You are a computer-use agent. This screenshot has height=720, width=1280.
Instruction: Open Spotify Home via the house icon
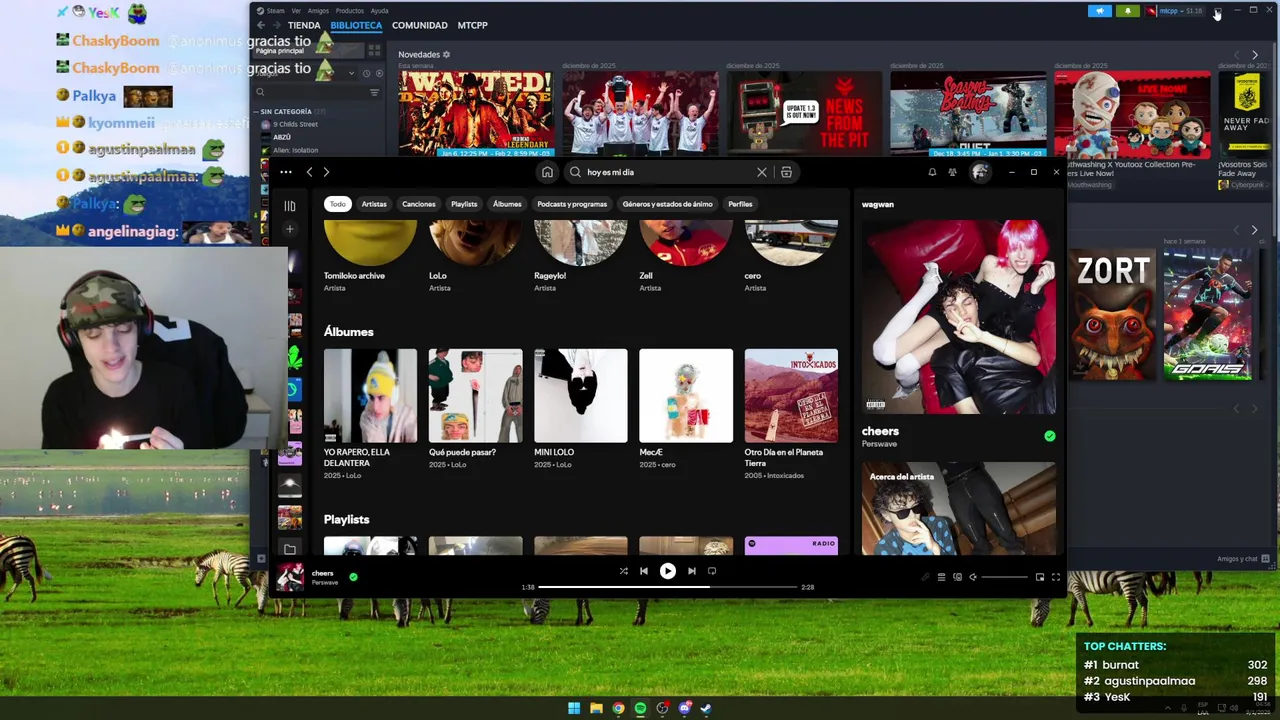point(547,172)
